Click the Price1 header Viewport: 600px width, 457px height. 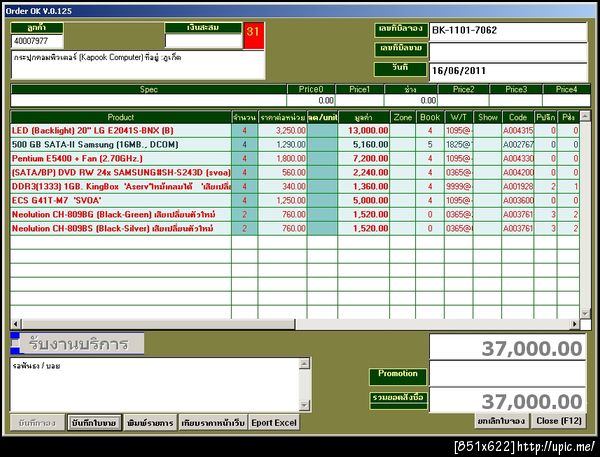click(x=359, y=89)
